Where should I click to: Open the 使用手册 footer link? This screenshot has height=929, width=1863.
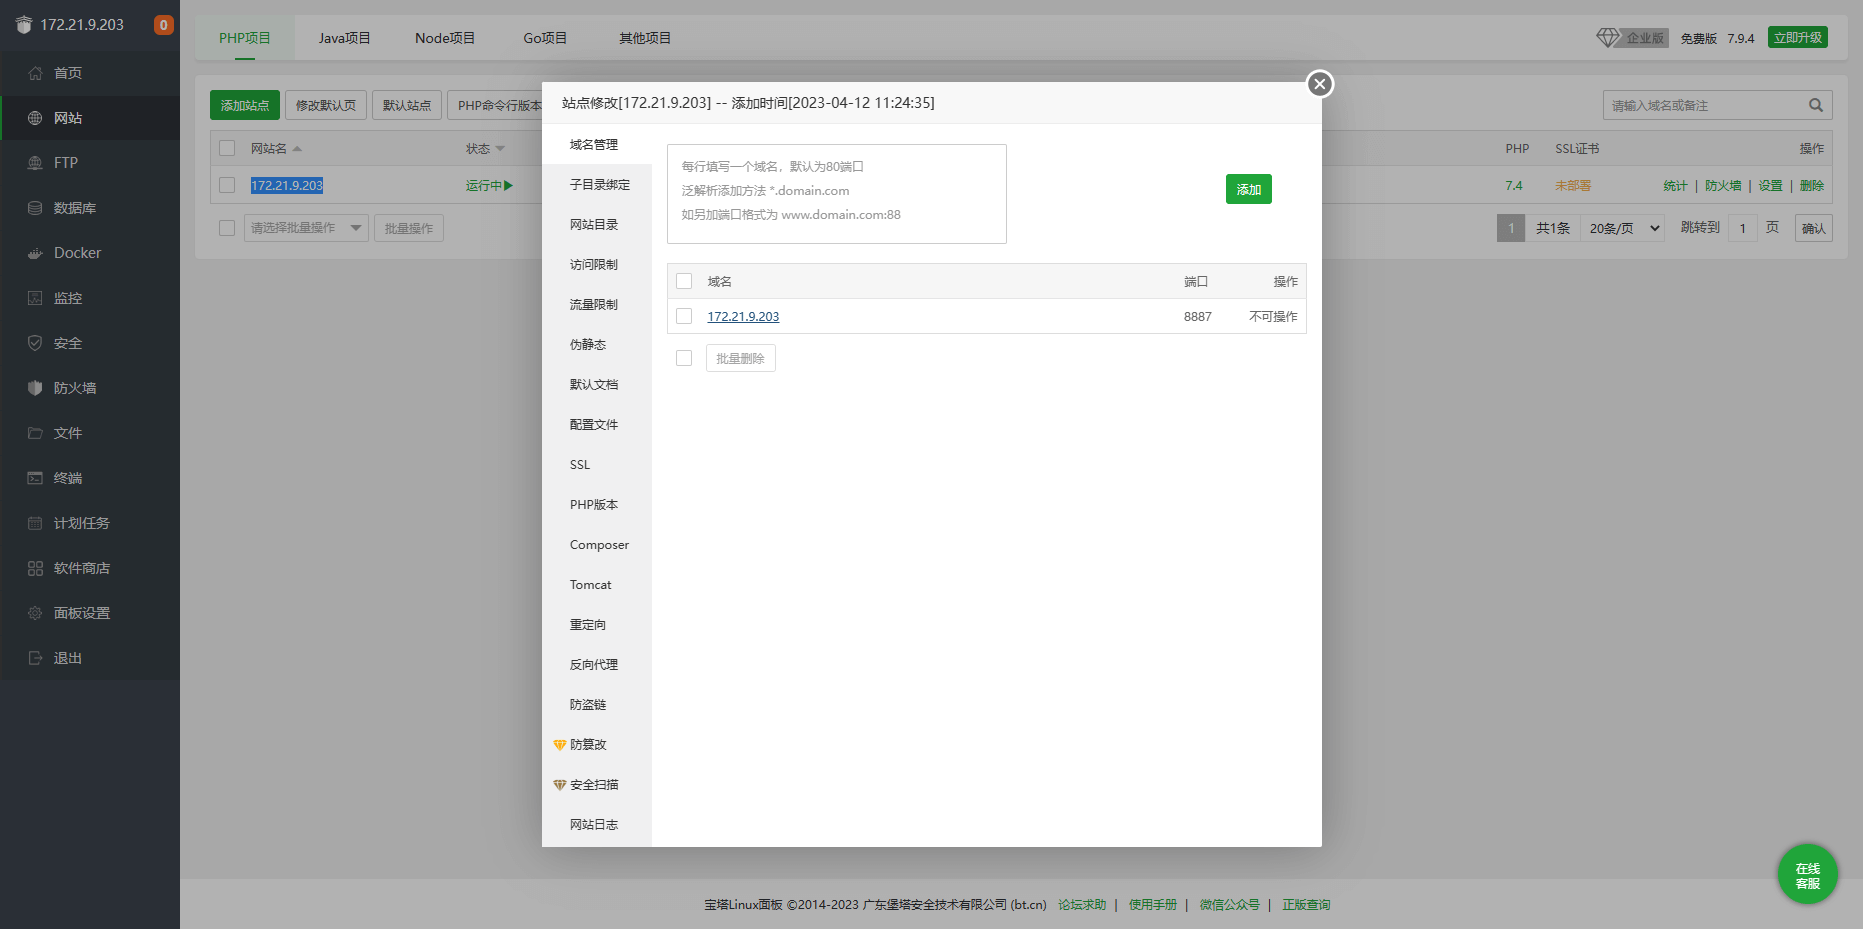pyautogui.click(x=1152, y=904)
